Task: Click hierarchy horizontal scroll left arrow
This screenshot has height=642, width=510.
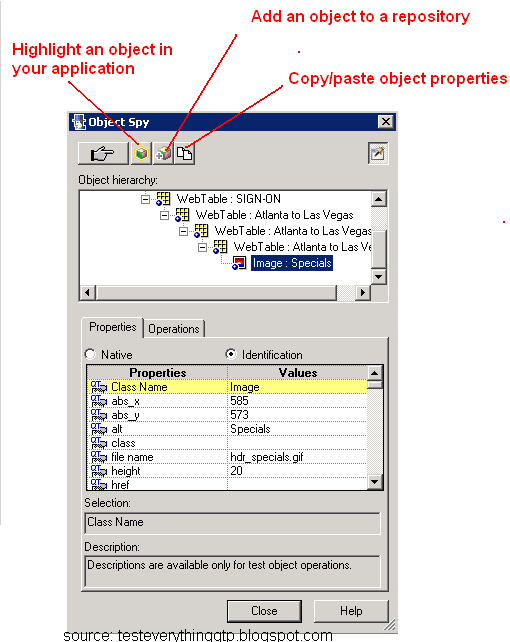Action: click(87, 293)
